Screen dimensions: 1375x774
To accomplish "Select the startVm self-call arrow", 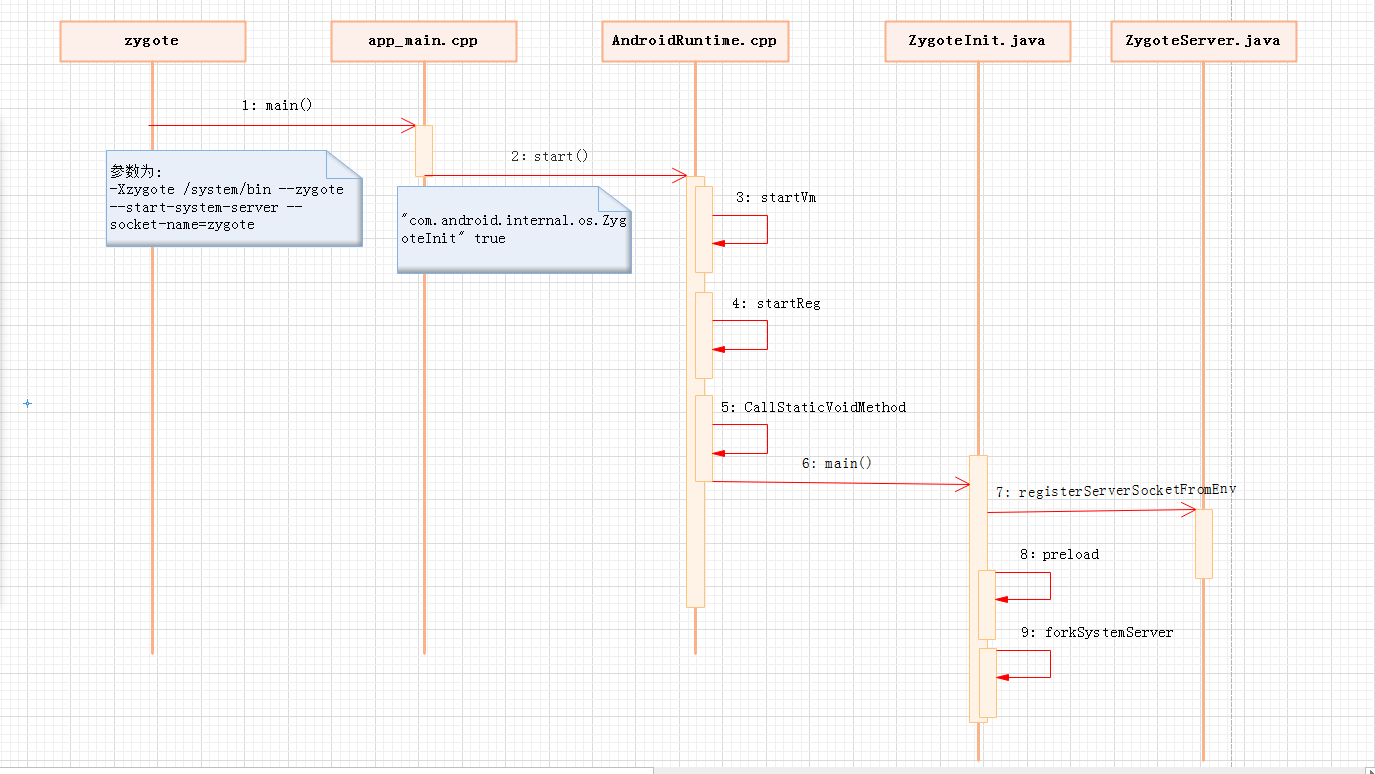I will click(740, 229).
